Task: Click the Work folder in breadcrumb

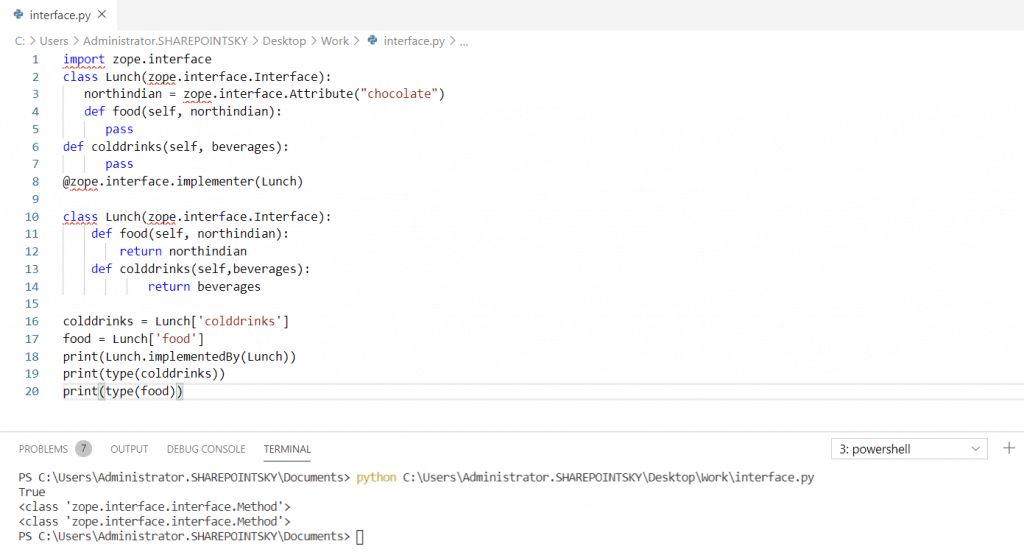Action: click(335, 41)
